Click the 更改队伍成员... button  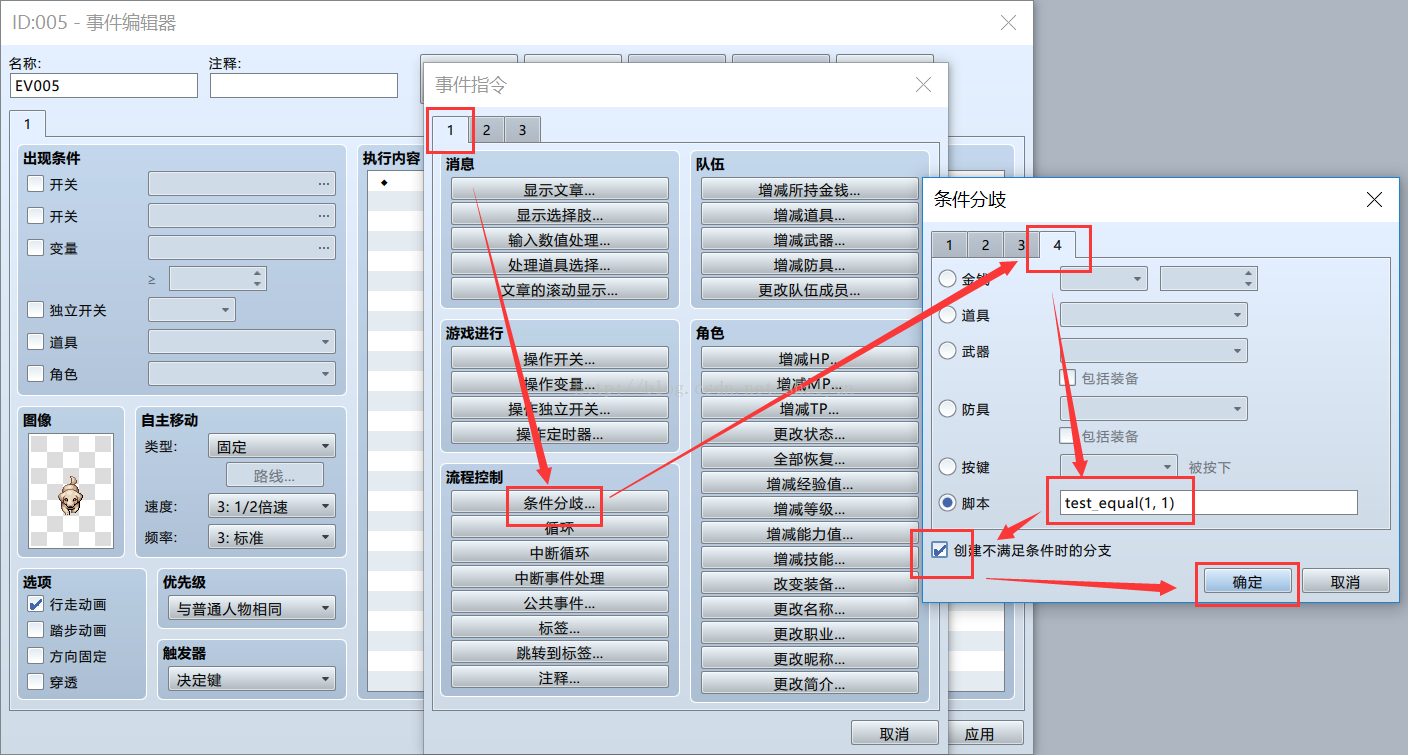click(x=810, y=290)
